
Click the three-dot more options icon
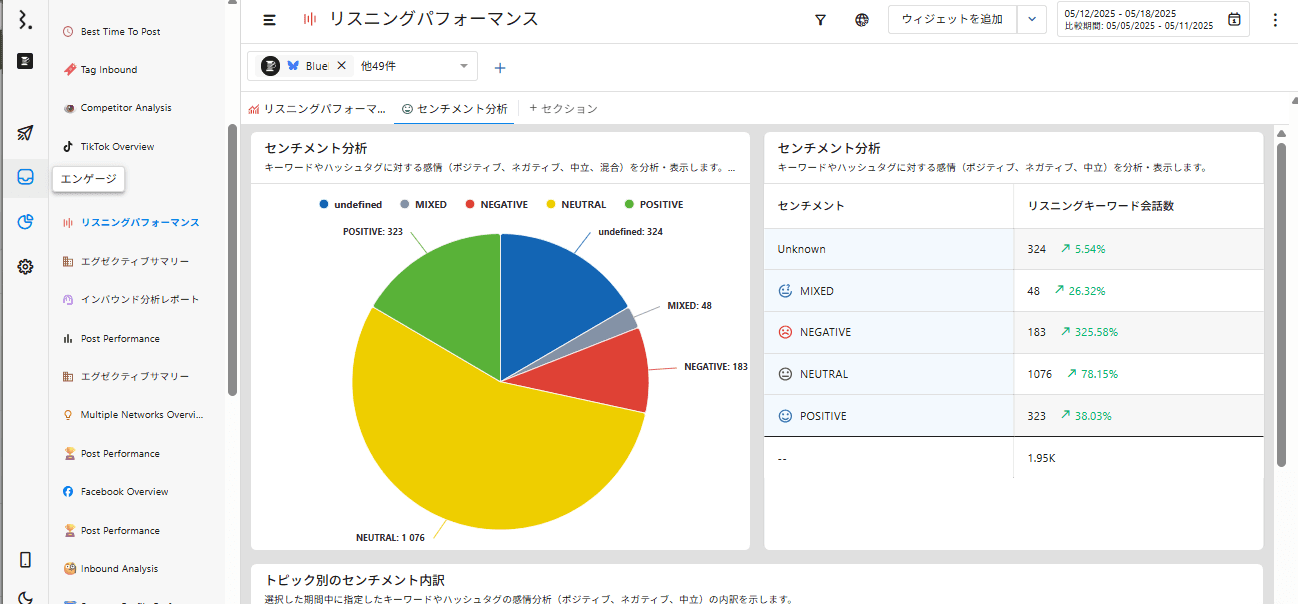(x=1274, y=20)
